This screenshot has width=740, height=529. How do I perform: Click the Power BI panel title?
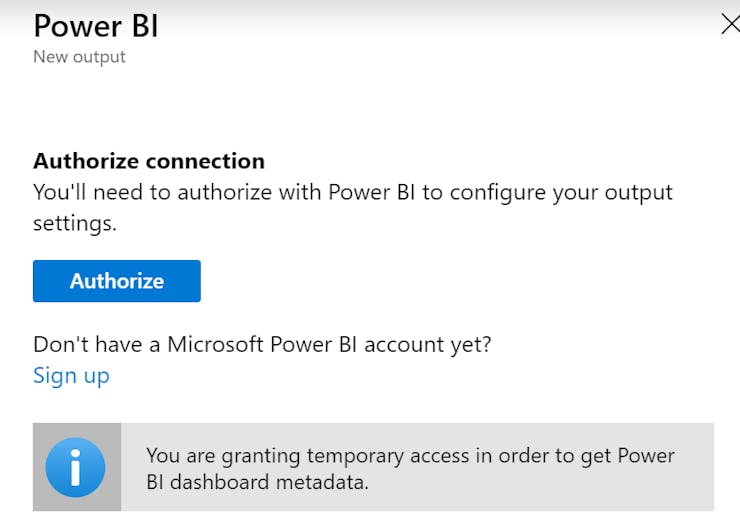coord(95,25)
